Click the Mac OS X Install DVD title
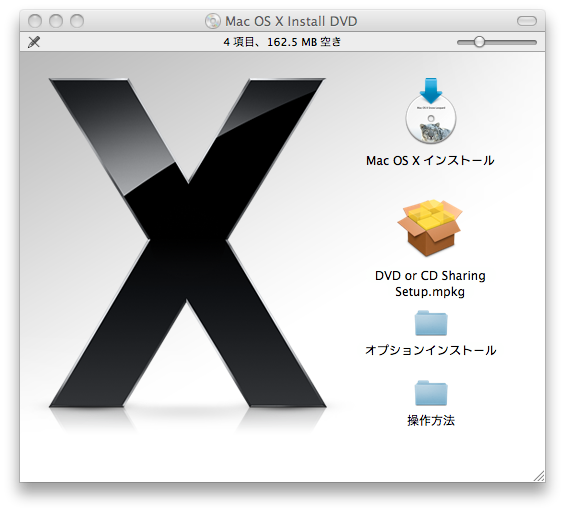Image resolution: width=565 pixels, height=512 pixels. click(291, 21)
